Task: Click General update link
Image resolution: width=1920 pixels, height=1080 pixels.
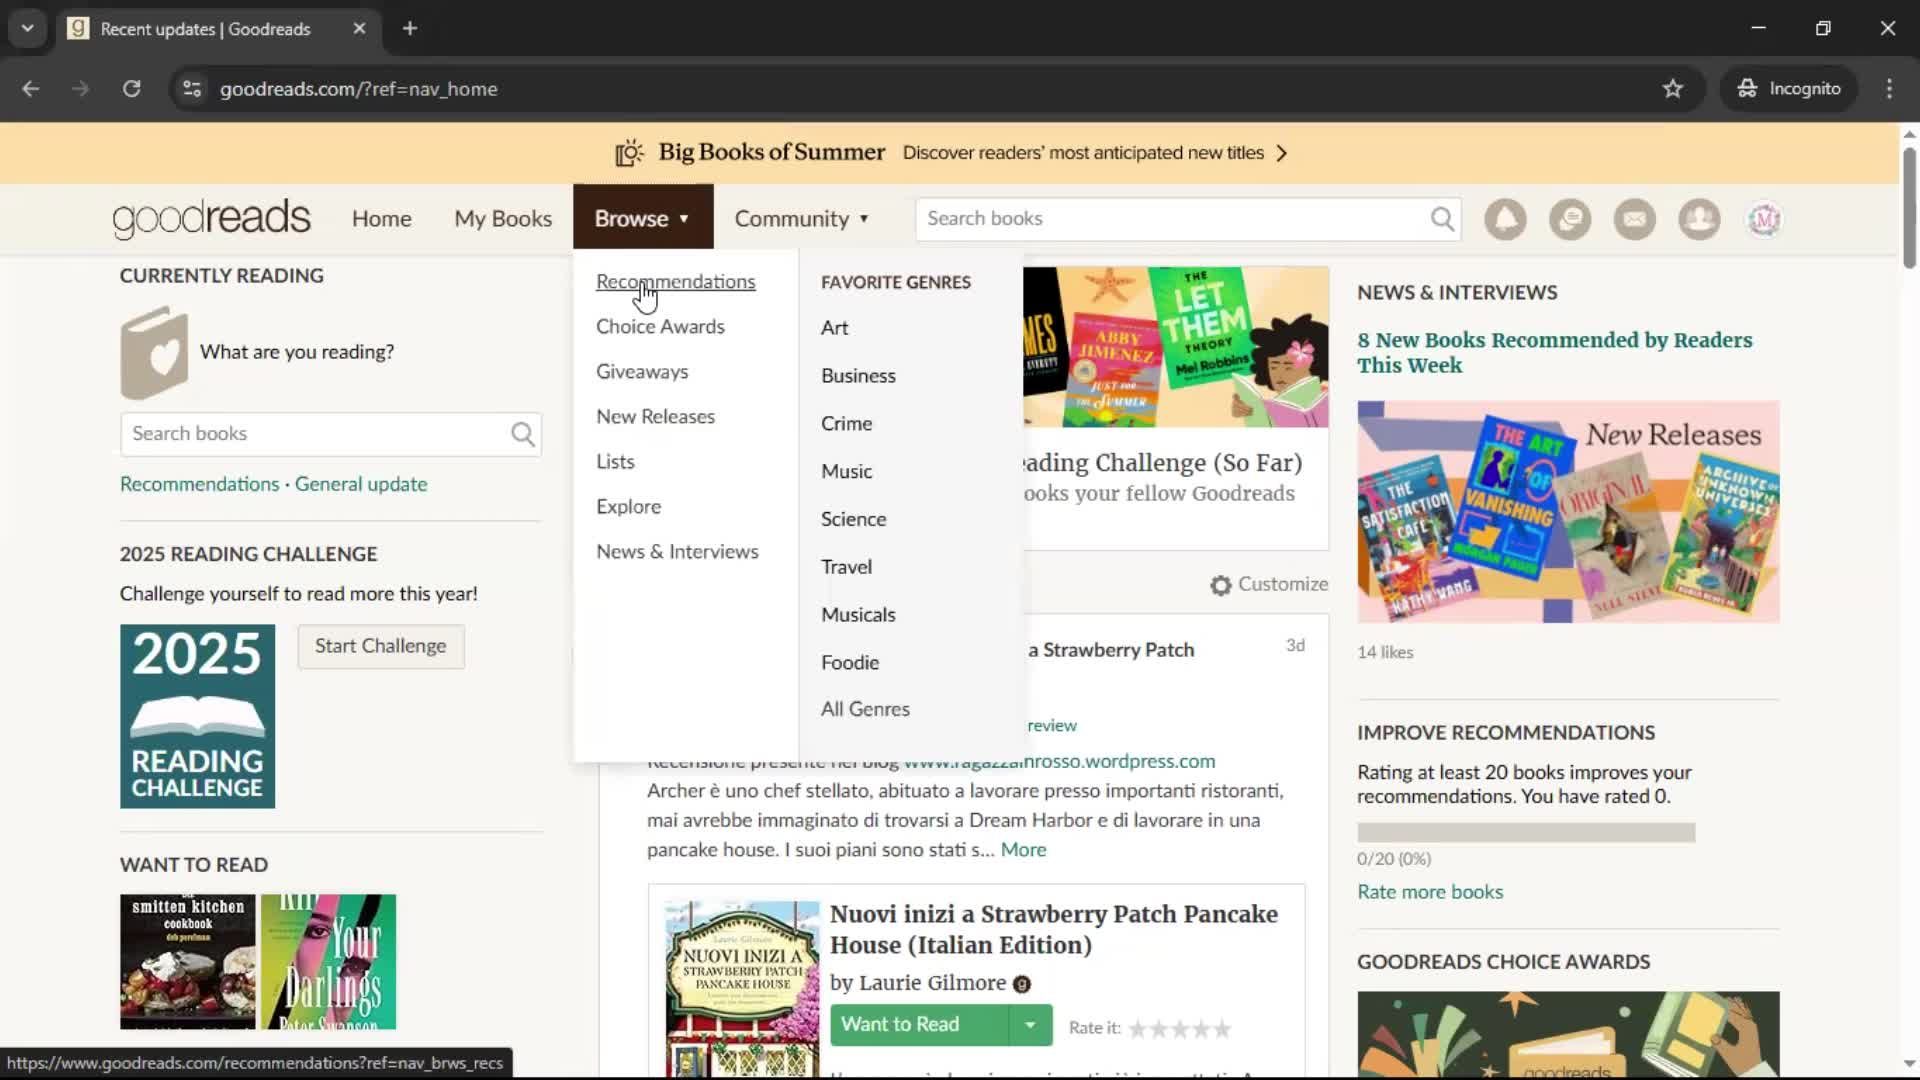Action: click(x=361, y=484)
